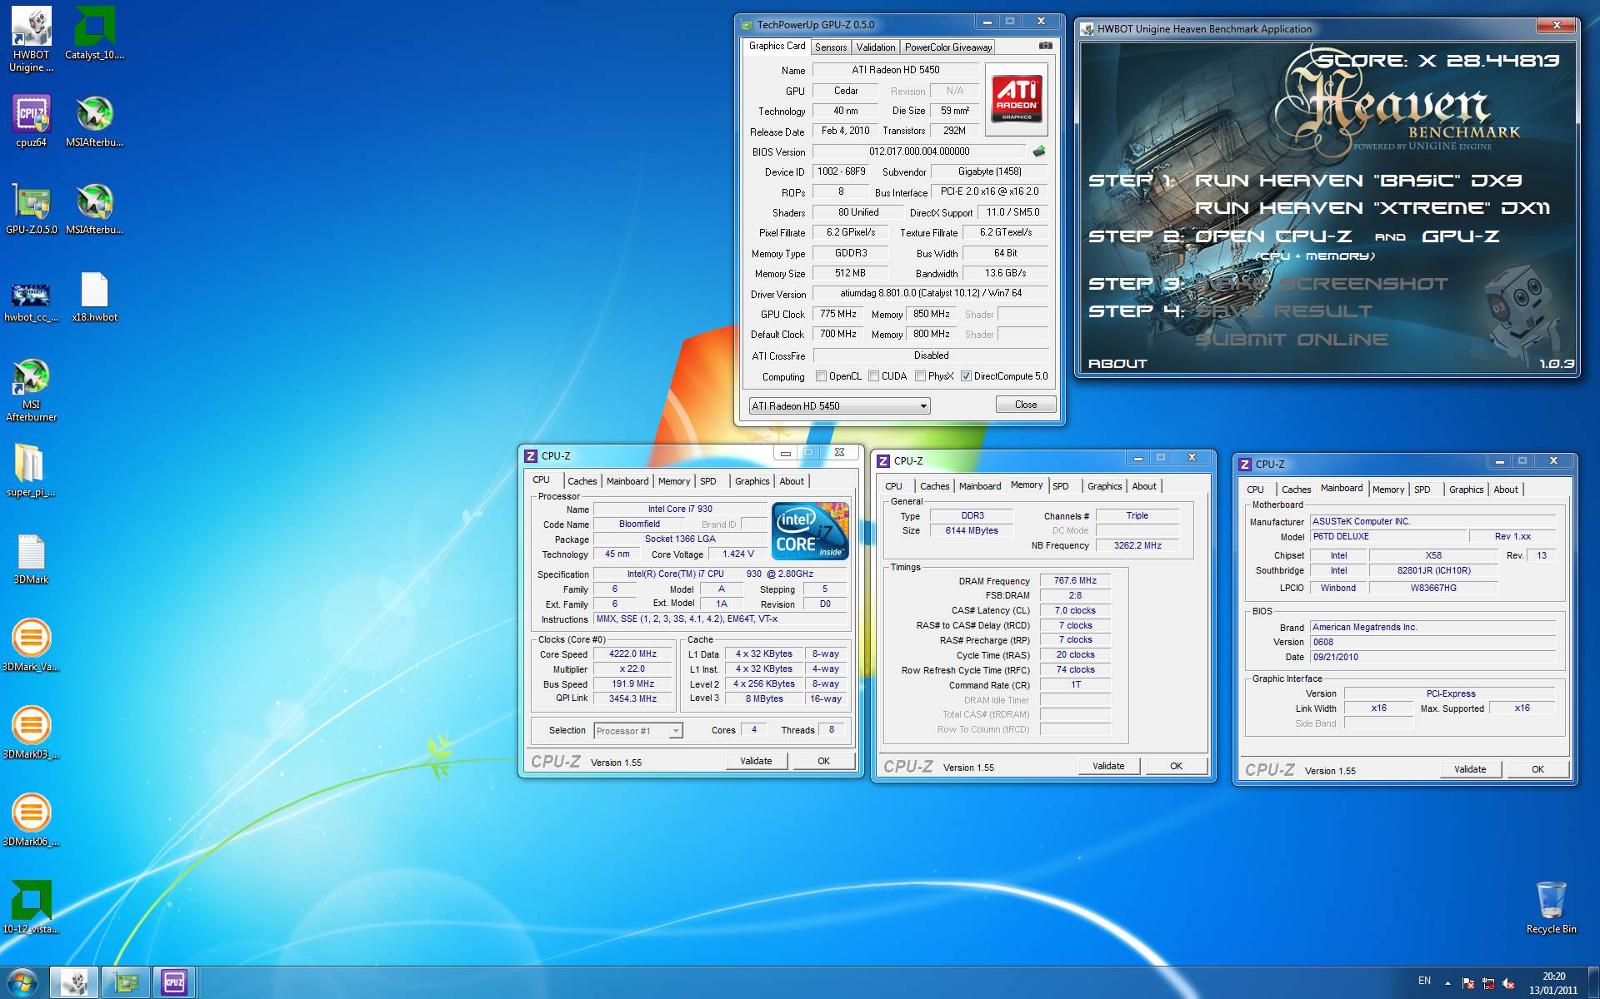Open the first MSIAfterburner icon beside cpuz64
This screenshot has width=1600, height=999.
coord(94,120)
